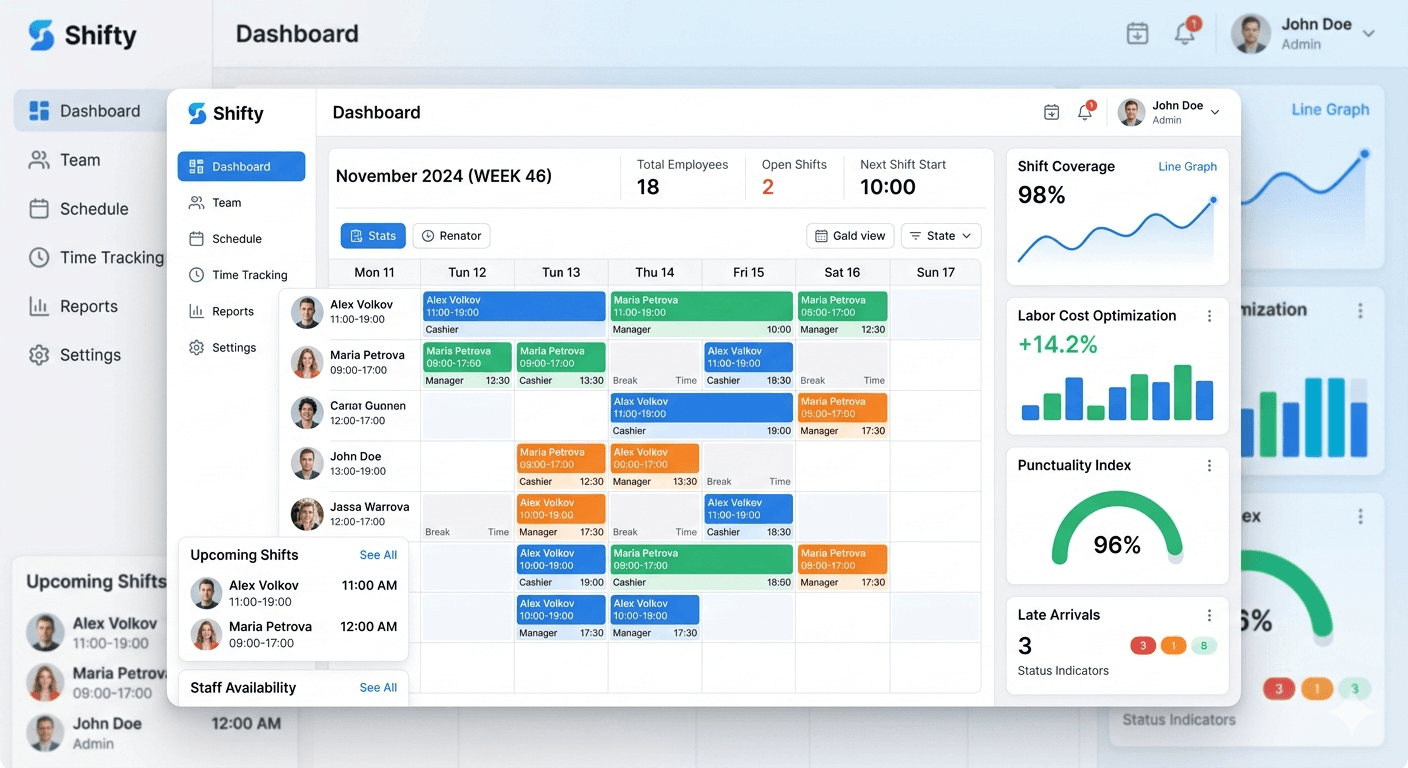
Task: Expand the State filter dropdown
Action: pyautogui.click(x=941, y=236)
